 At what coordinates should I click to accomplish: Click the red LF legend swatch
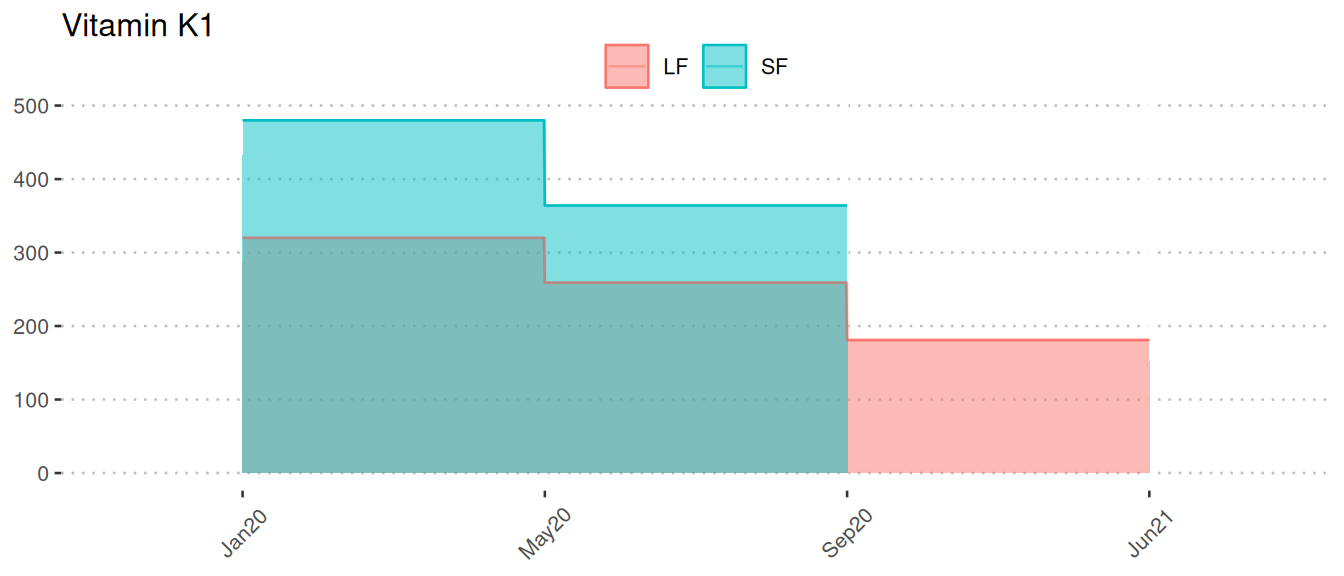point(627,66)
